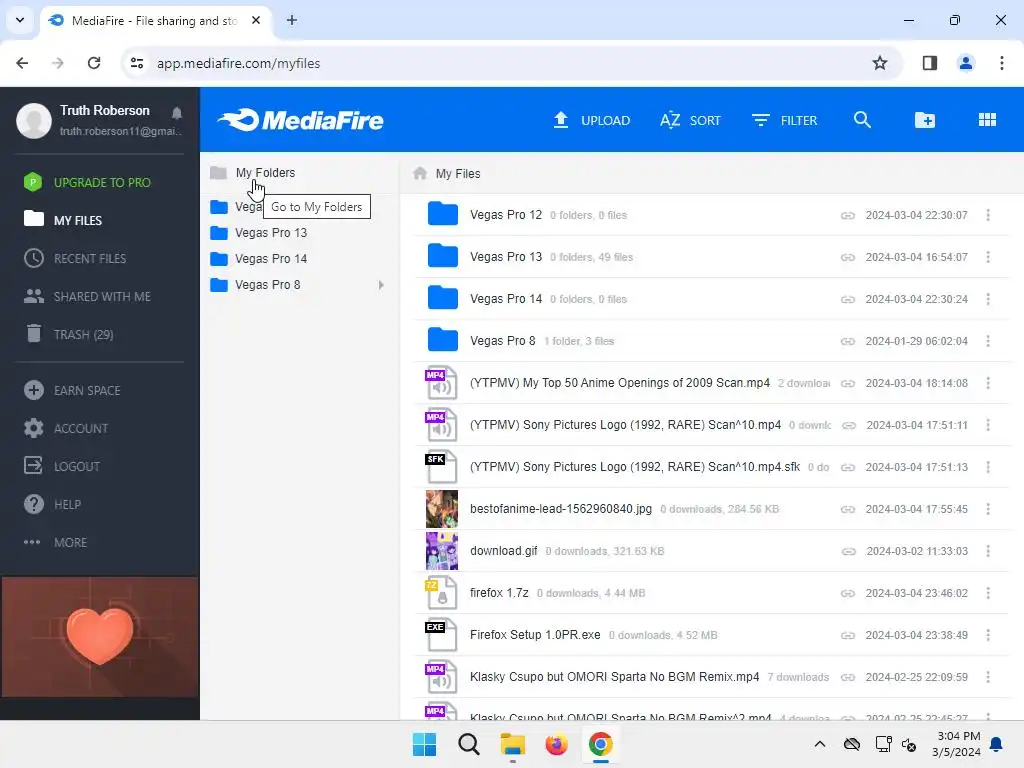Open a new browser tab

(292, 20)
